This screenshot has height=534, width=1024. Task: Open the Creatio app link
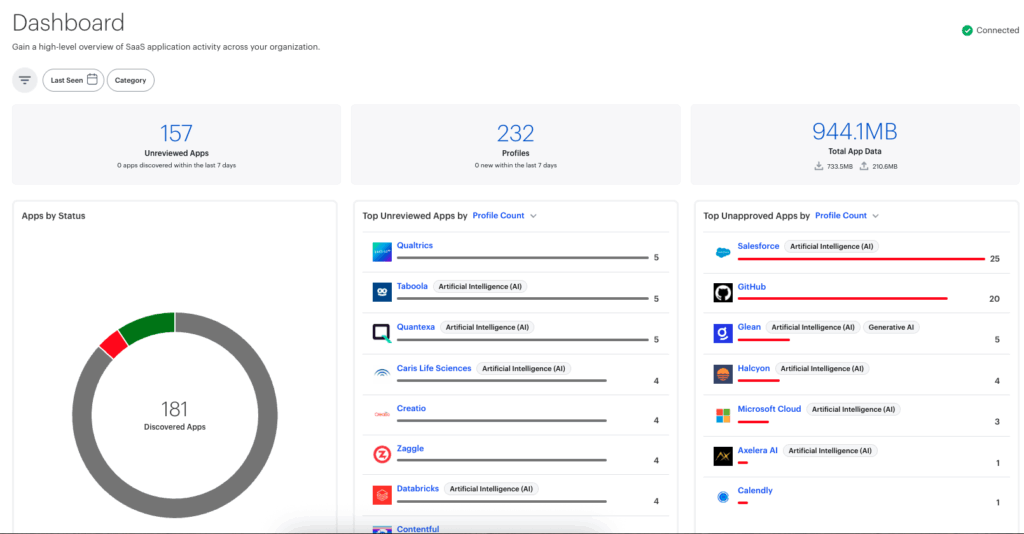click(x=411, y=408)
